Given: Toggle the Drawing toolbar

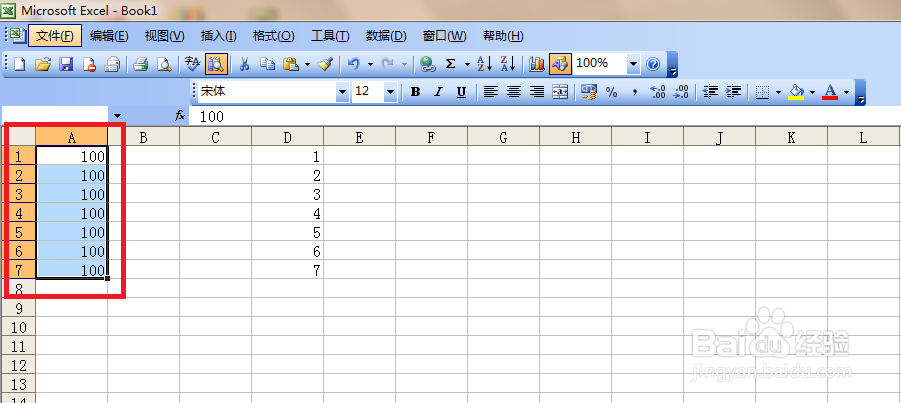Looking at the screenshot, I should tap(560, 64).
